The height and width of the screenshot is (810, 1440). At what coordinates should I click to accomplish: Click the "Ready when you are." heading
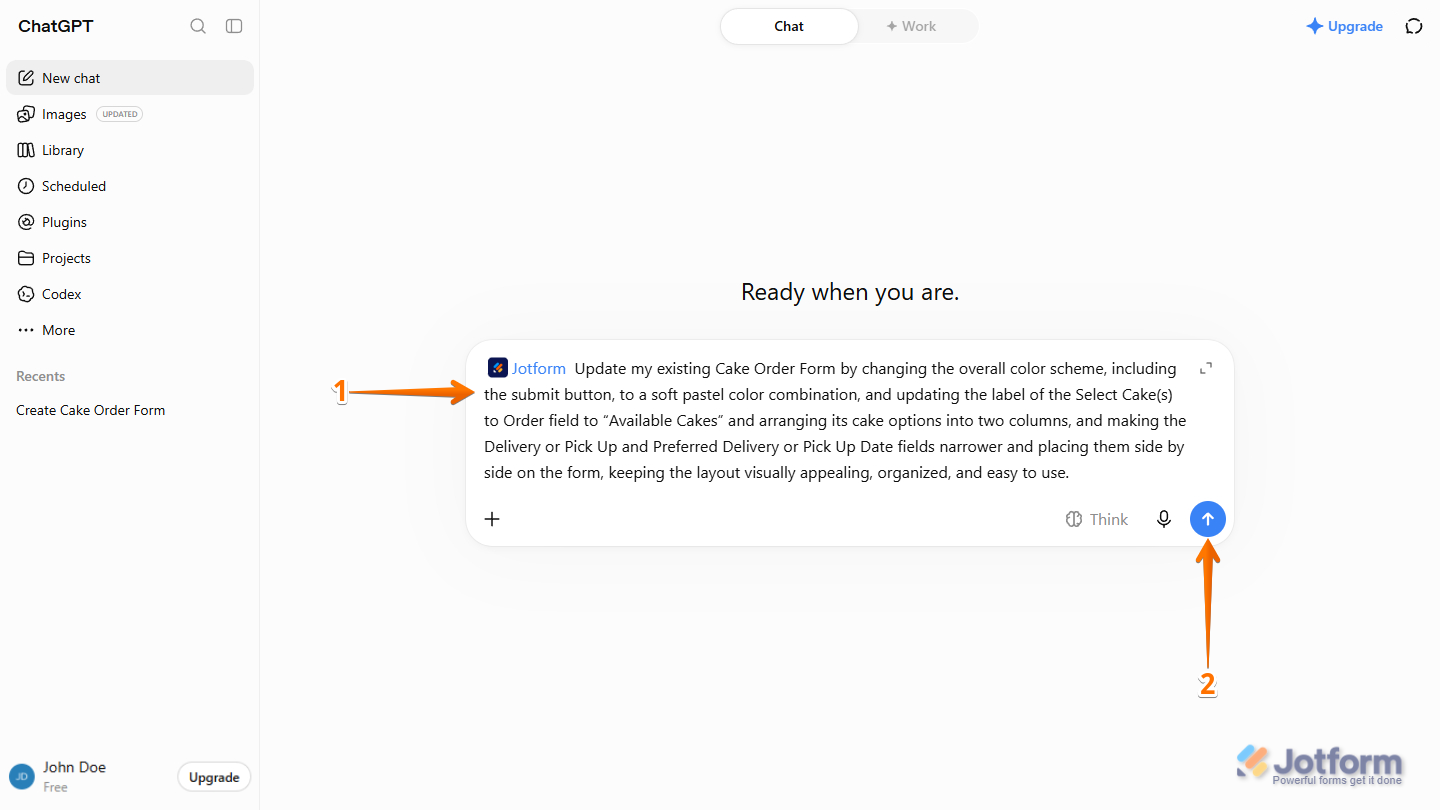[x=850, y=292]
